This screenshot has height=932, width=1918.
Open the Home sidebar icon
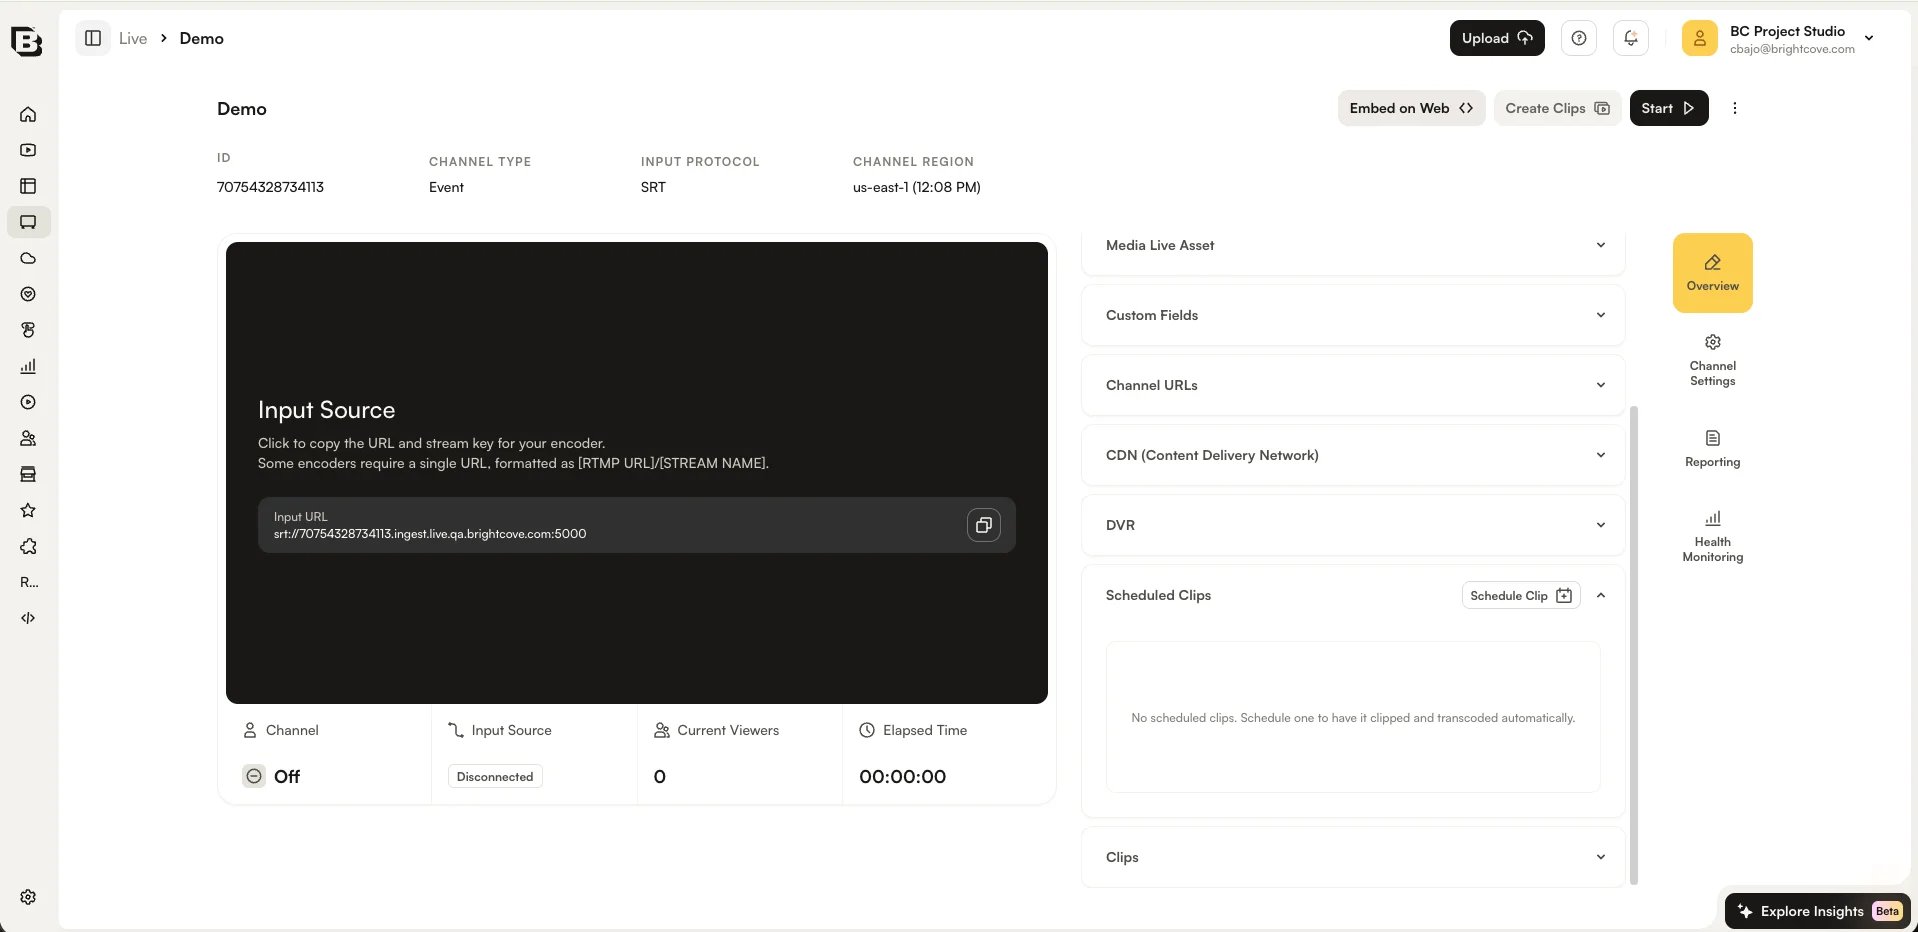pos(28,114)
